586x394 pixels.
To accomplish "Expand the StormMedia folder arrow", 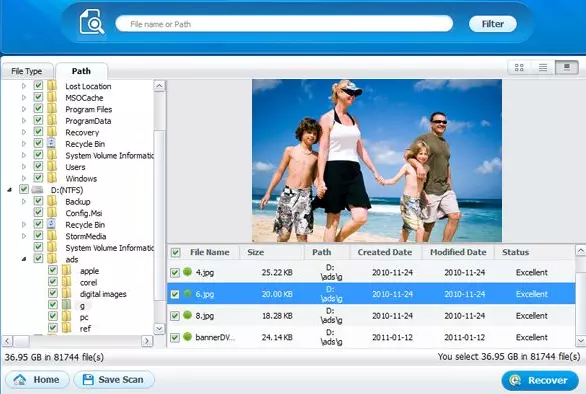I will point(24,236).
